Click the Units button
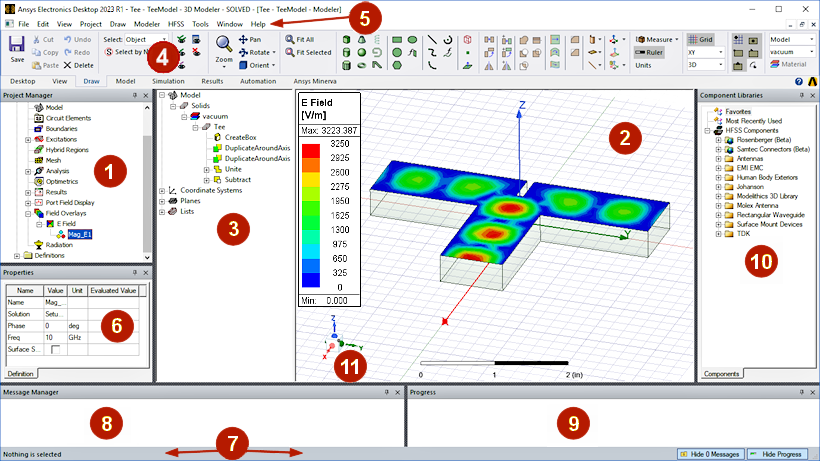820x461 pixels. 643,65
